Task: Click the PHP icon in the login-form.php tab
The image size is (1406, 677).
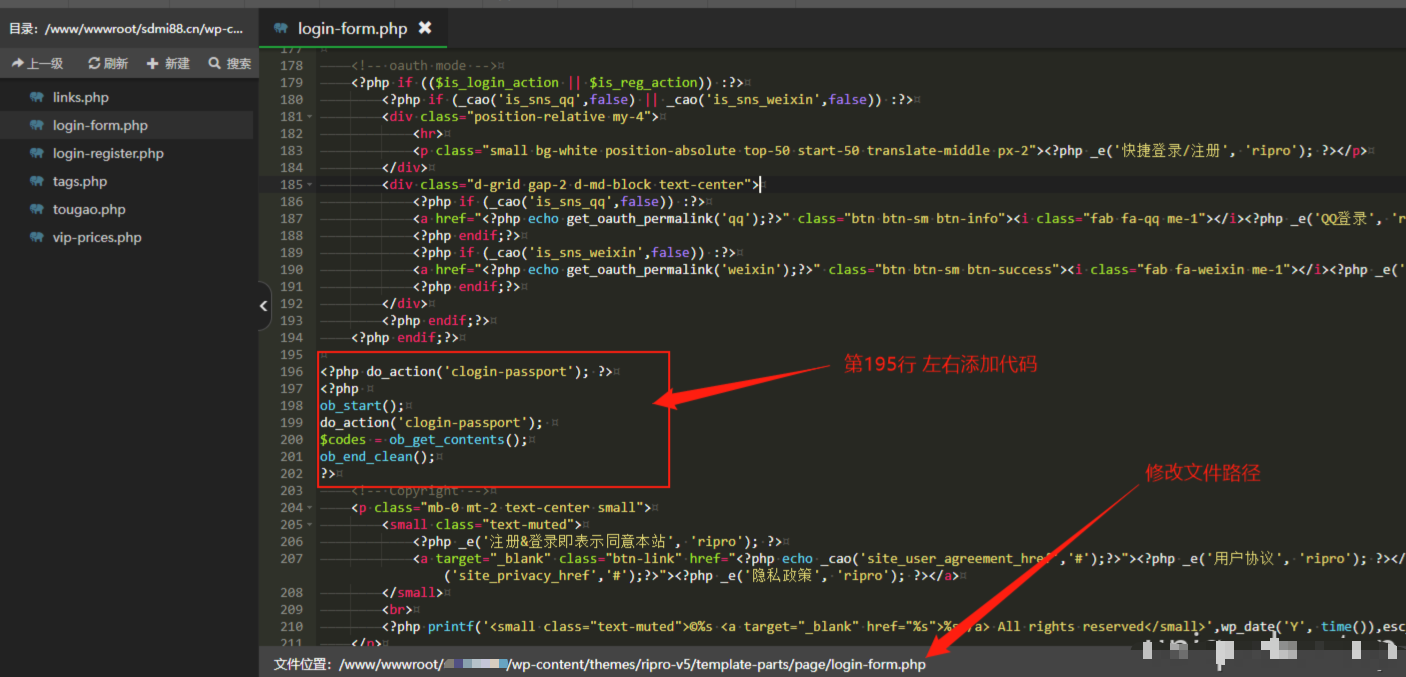Action: pyautogui.click(x=281, y=28)
